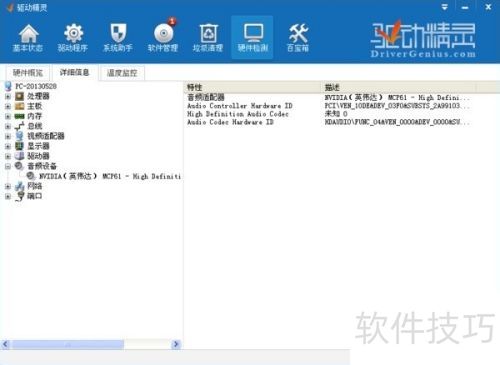Screen dimensions: 500x365
Task: Switch to the 详细信息 tab
Action: pos(75,72)
